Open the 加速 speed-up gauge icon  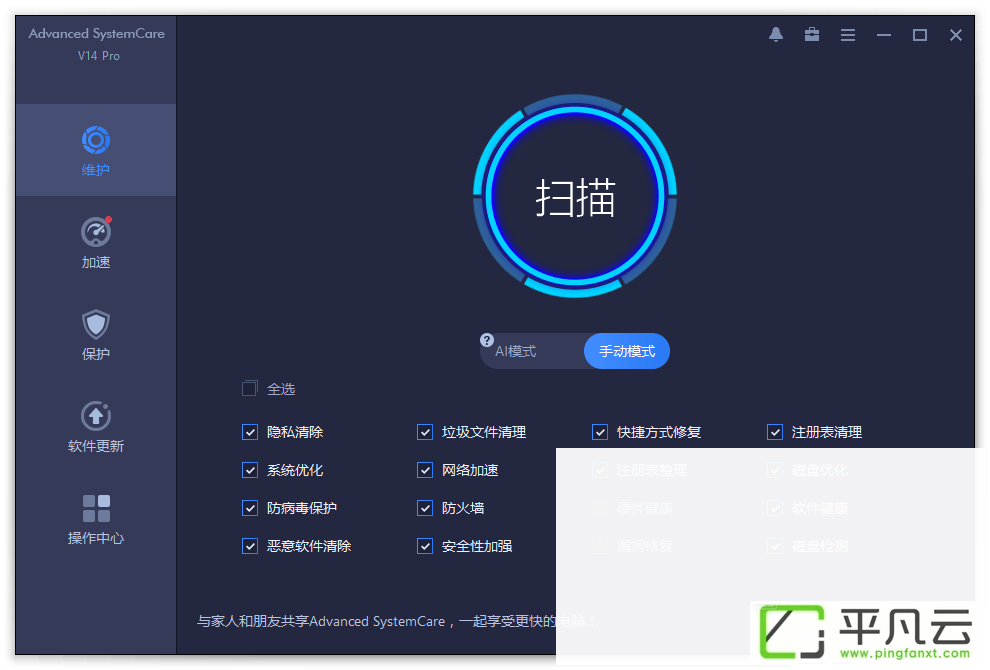point(96,232)
